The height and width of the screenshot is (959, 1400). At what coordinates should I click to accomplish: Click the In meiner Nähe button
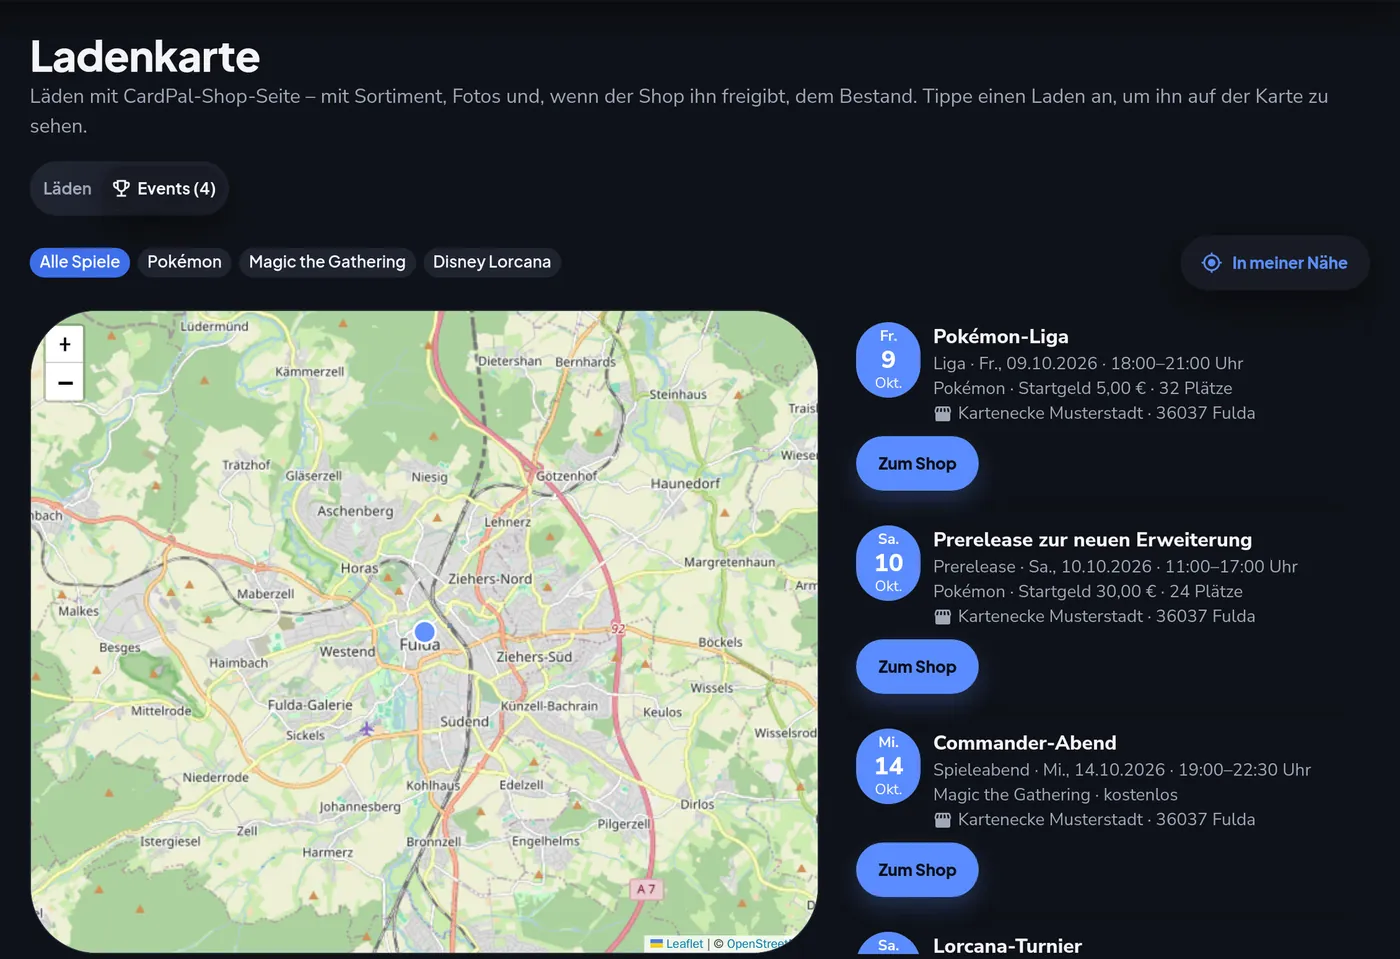point(1275,263)
